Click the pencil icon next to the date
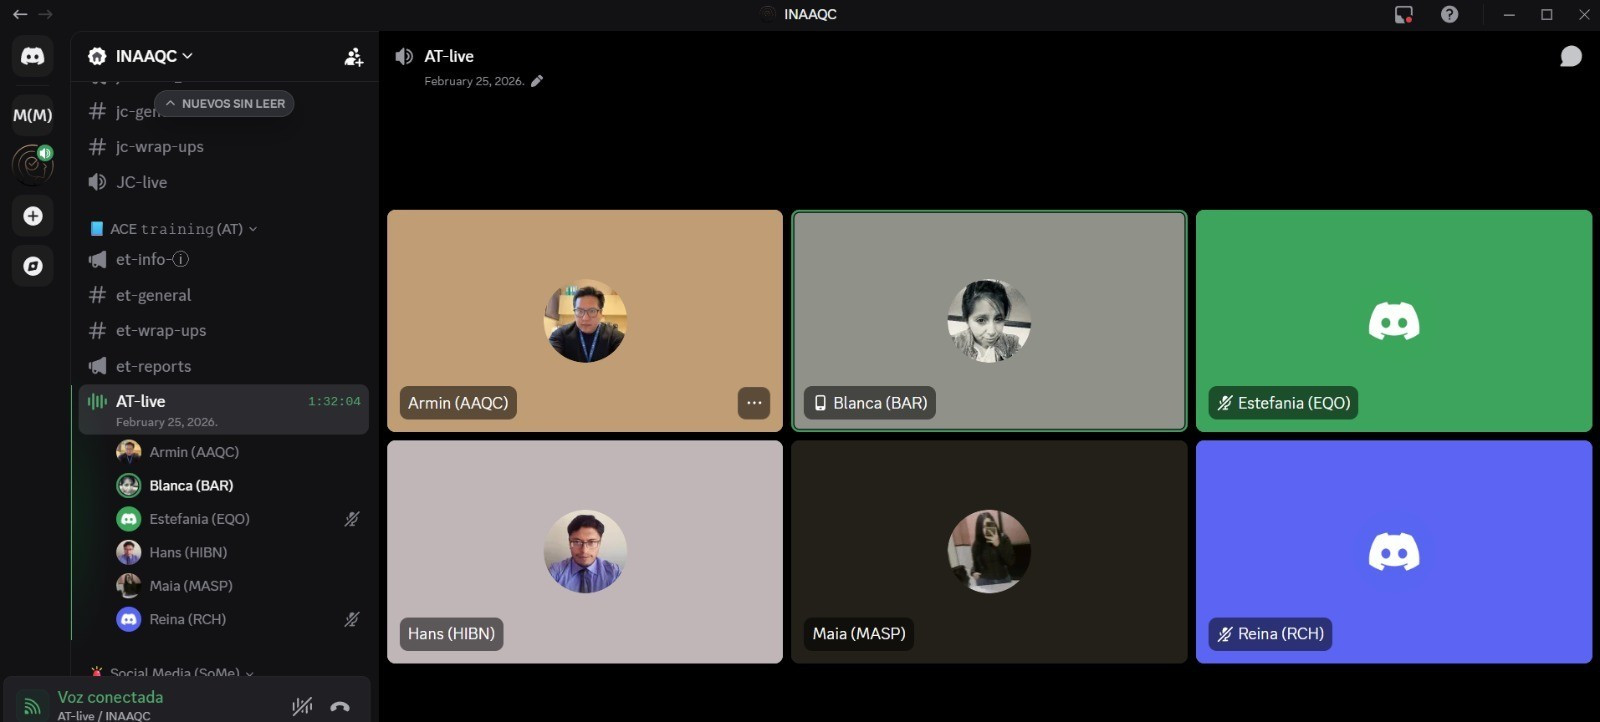This screenshot has height=722, width=1600. click(x=537, y=81)
